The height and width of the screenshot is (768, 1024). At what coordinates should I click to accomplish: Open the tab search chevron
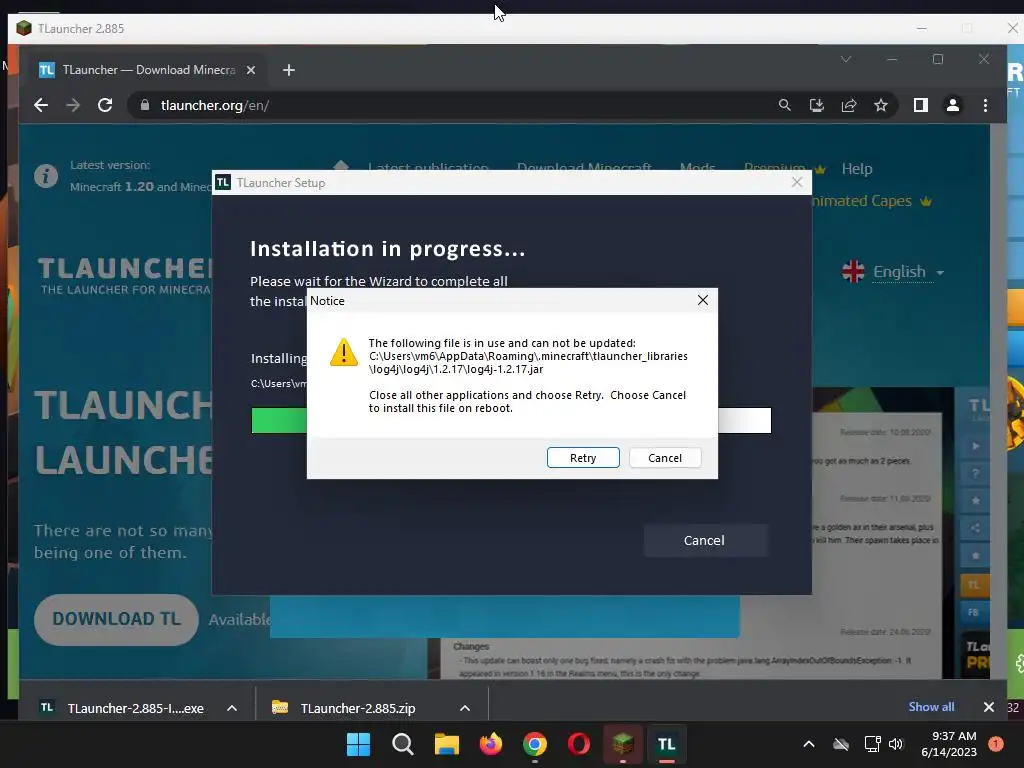(x=846, y=59)
